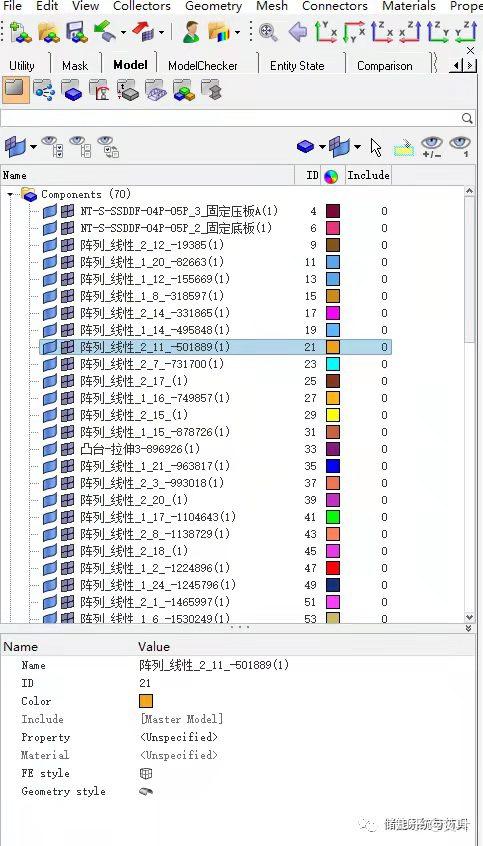Open the Connectors menu
483x846 pixels.
tap(335, 6)
